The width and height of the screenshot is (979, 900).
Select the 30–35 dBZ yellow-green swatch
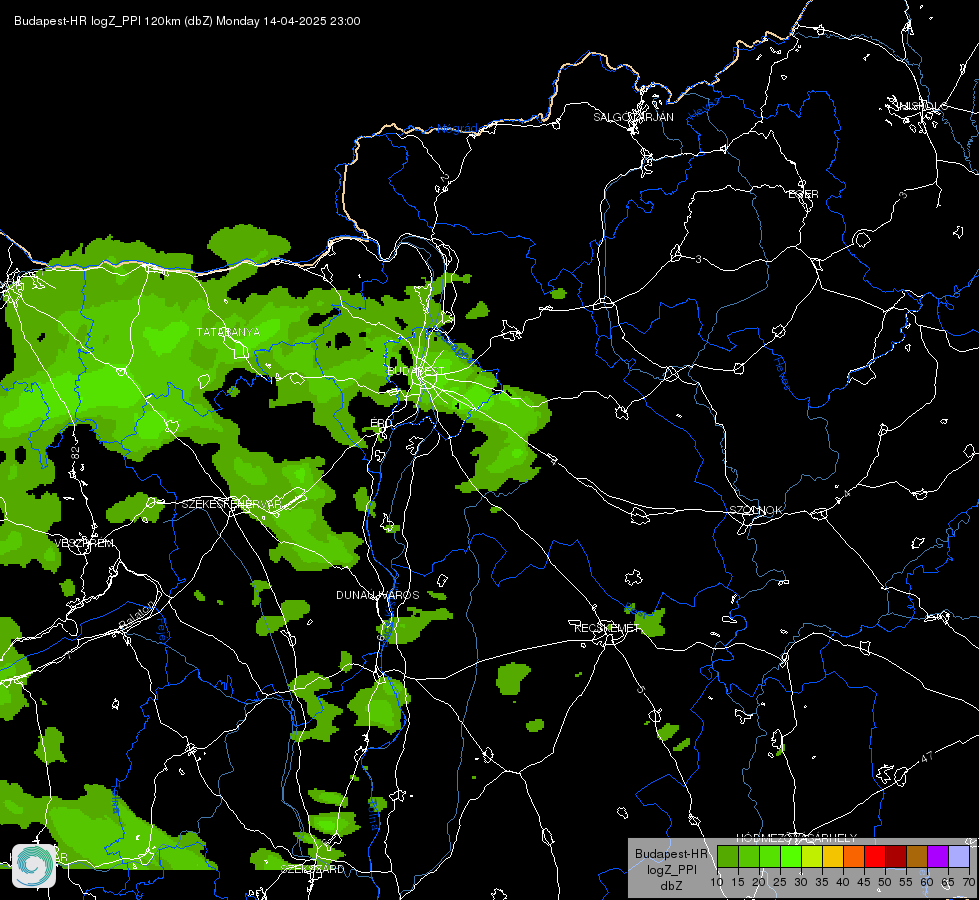(x=812, y=856)
